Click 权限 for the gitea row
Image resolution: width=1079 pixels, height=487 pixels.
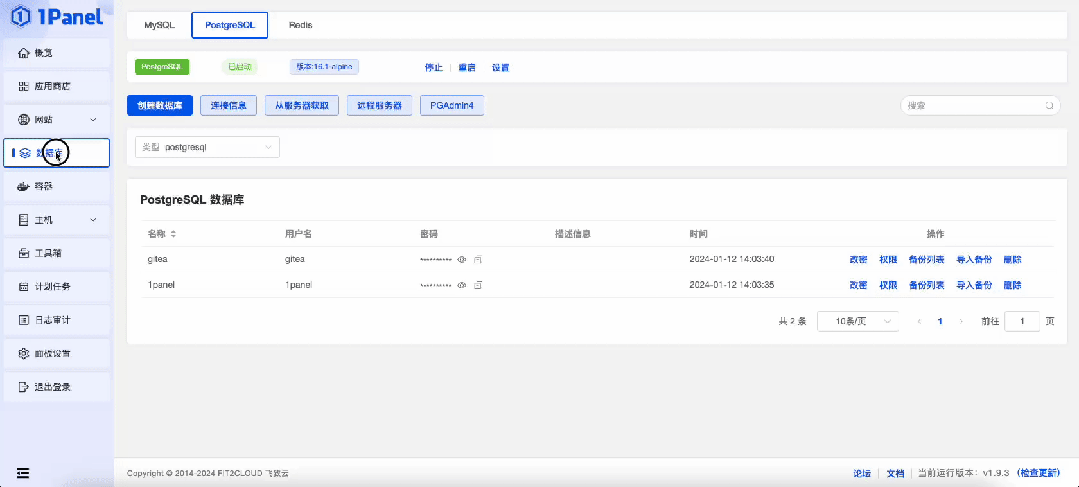click(x=888, y=260)
